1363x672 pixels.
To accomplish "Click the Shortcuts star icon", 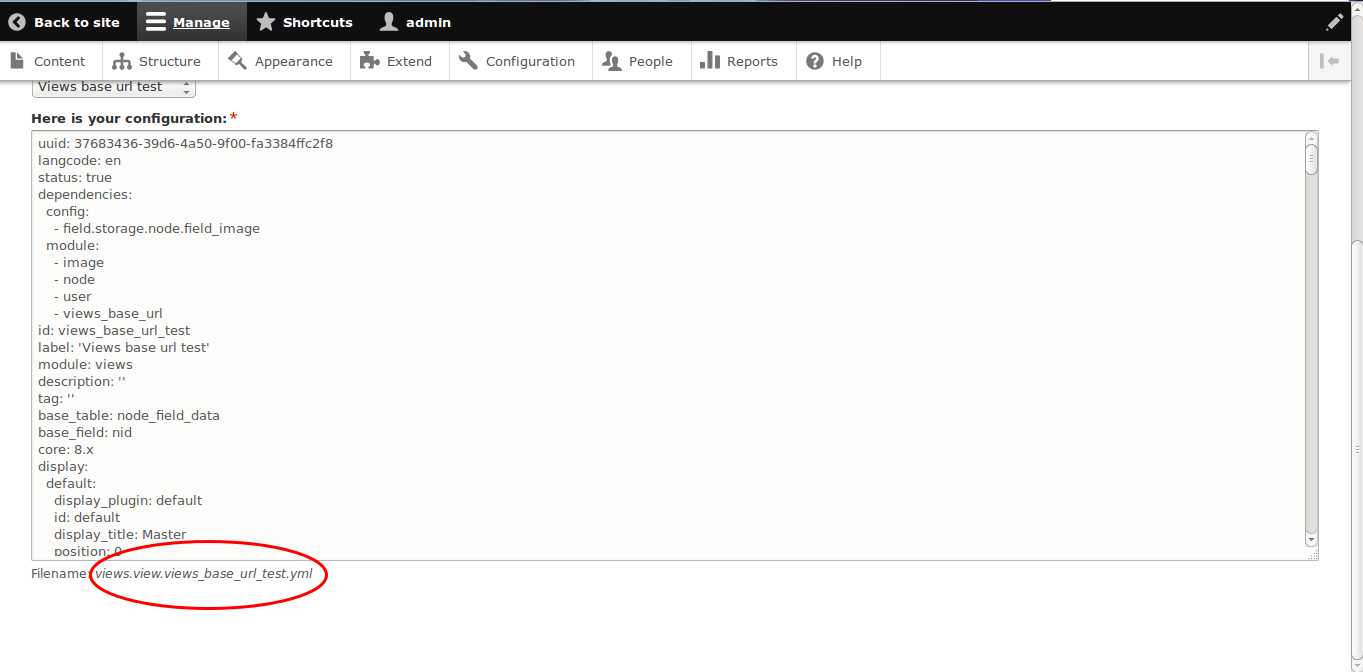I will point(266,21).
